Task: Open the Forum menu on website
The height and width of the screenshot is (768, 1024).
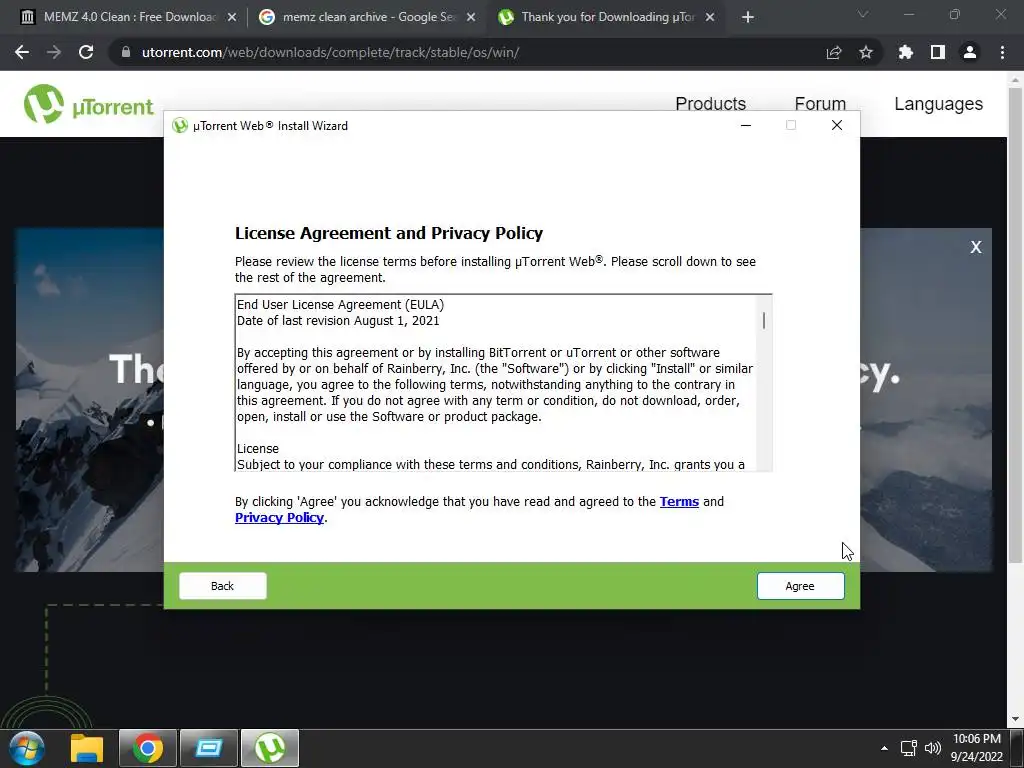Action: click(820, 103)
